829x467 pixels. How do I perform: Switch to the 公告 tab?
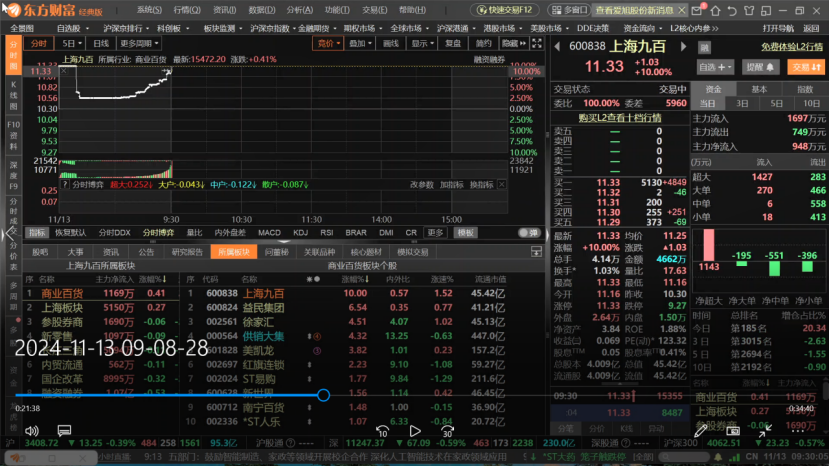click(x=146, y=252)
